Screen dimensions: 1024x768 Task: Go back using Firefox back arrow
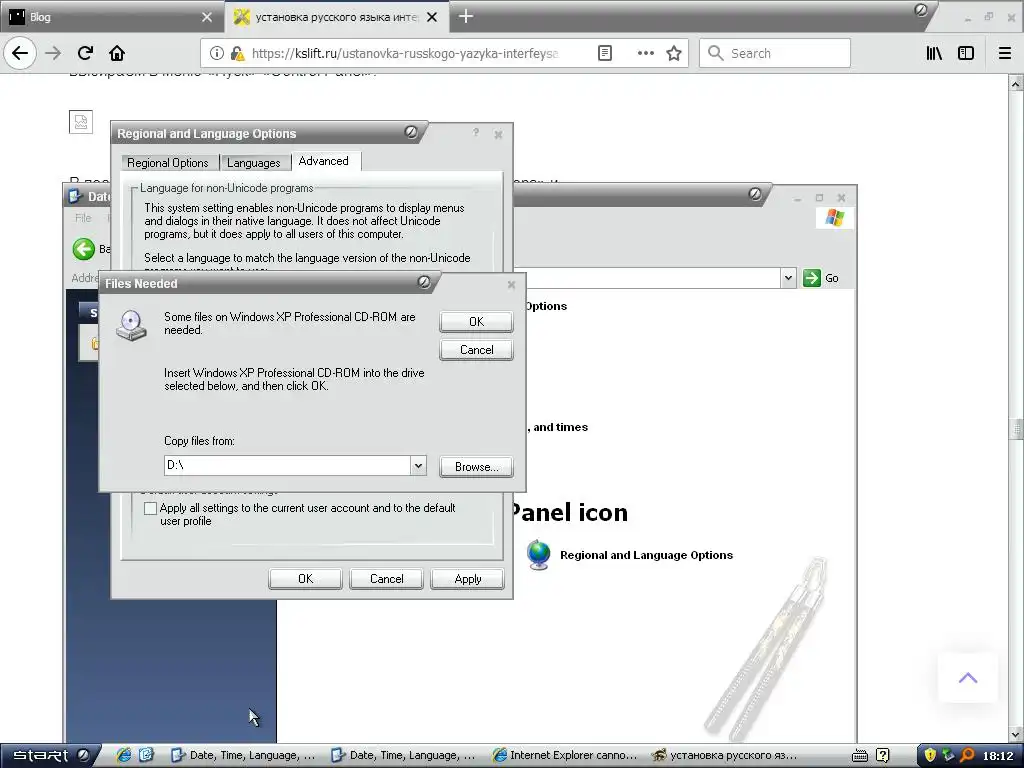tap(20, 53)
